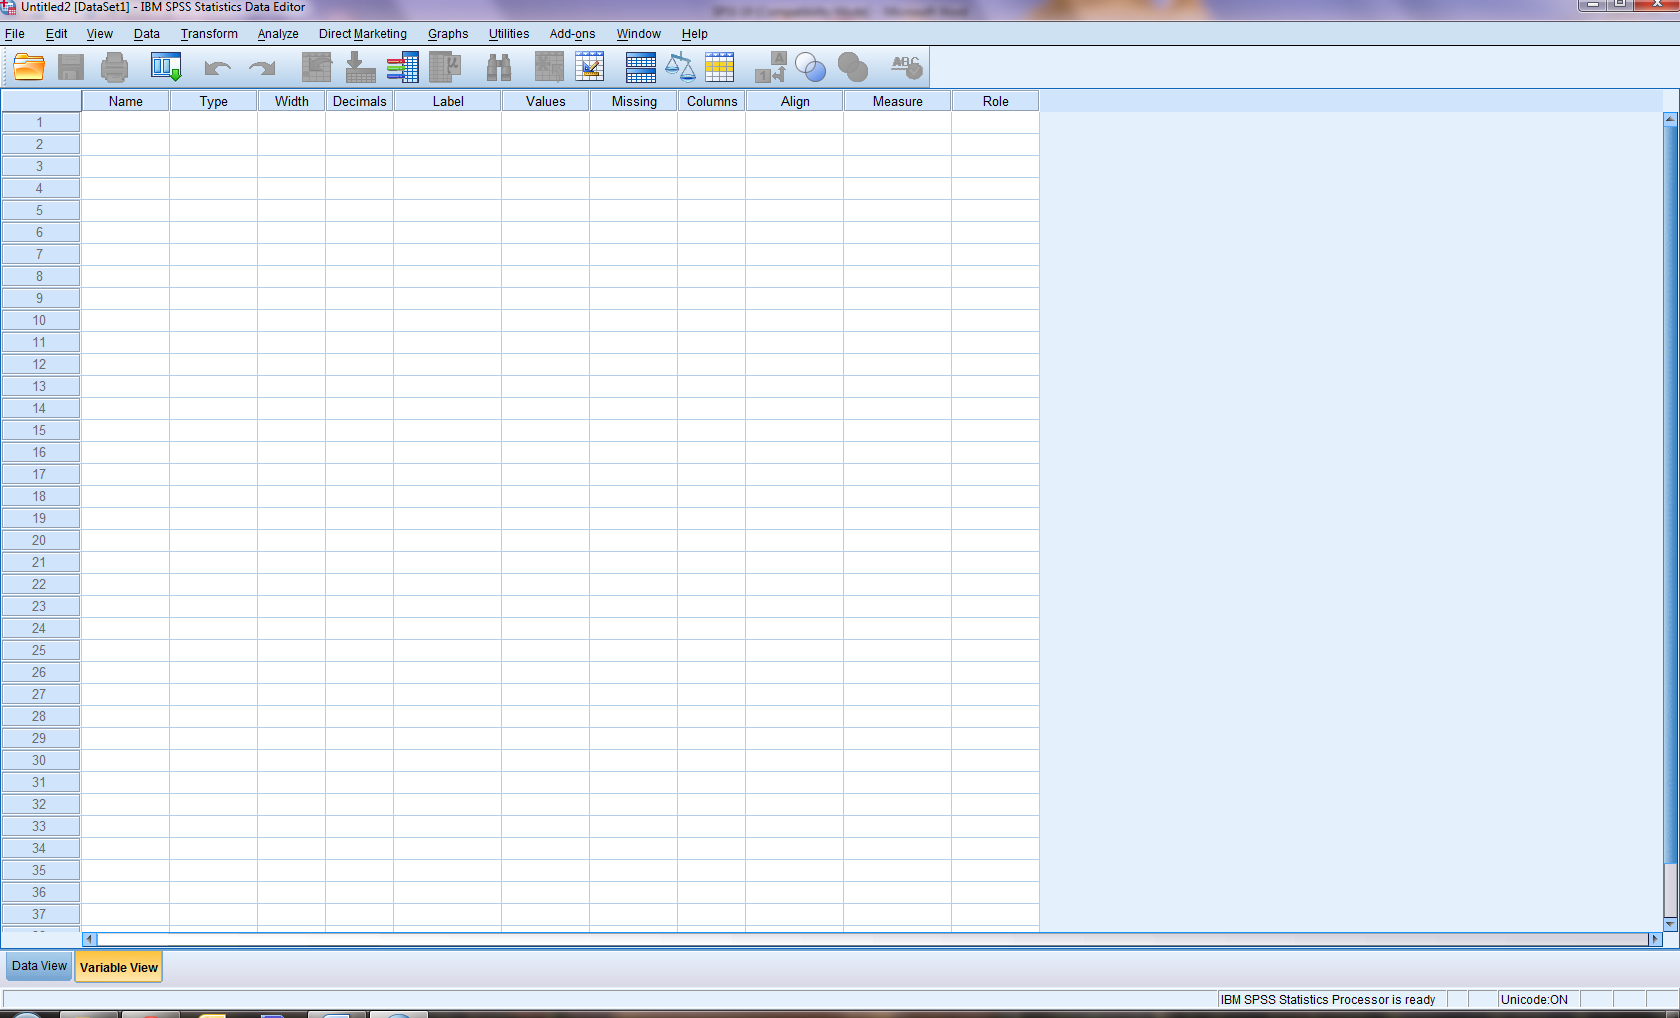The image size is (1680, 1018).
Task: Select row 10 header
Action: point(40,320)
